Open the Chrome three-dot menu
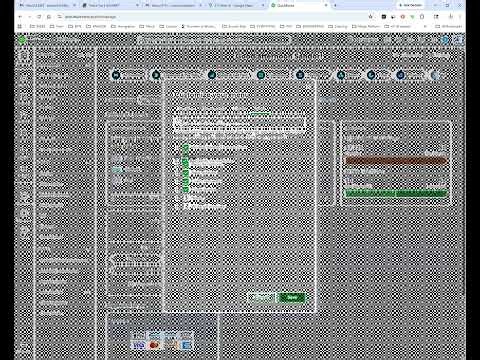This screenshot has width=480, height=360. [460, 16]
